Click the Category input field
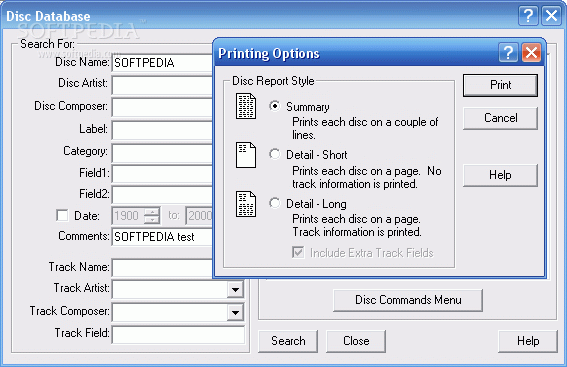 pyautogui.click(x=162, y=153)
